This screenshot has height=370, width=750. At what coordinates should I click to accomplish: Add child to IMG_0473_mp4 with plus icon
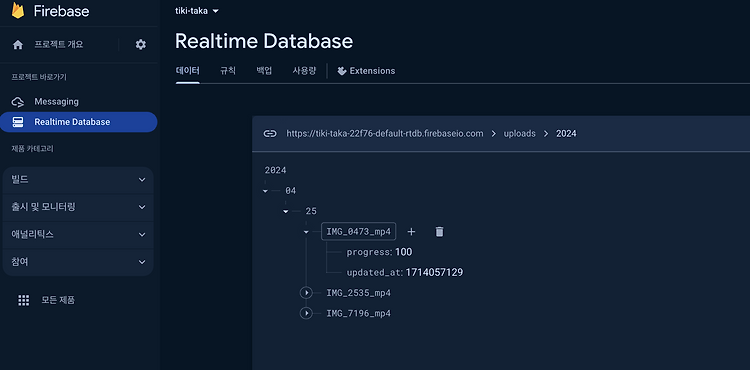[411, 232]
